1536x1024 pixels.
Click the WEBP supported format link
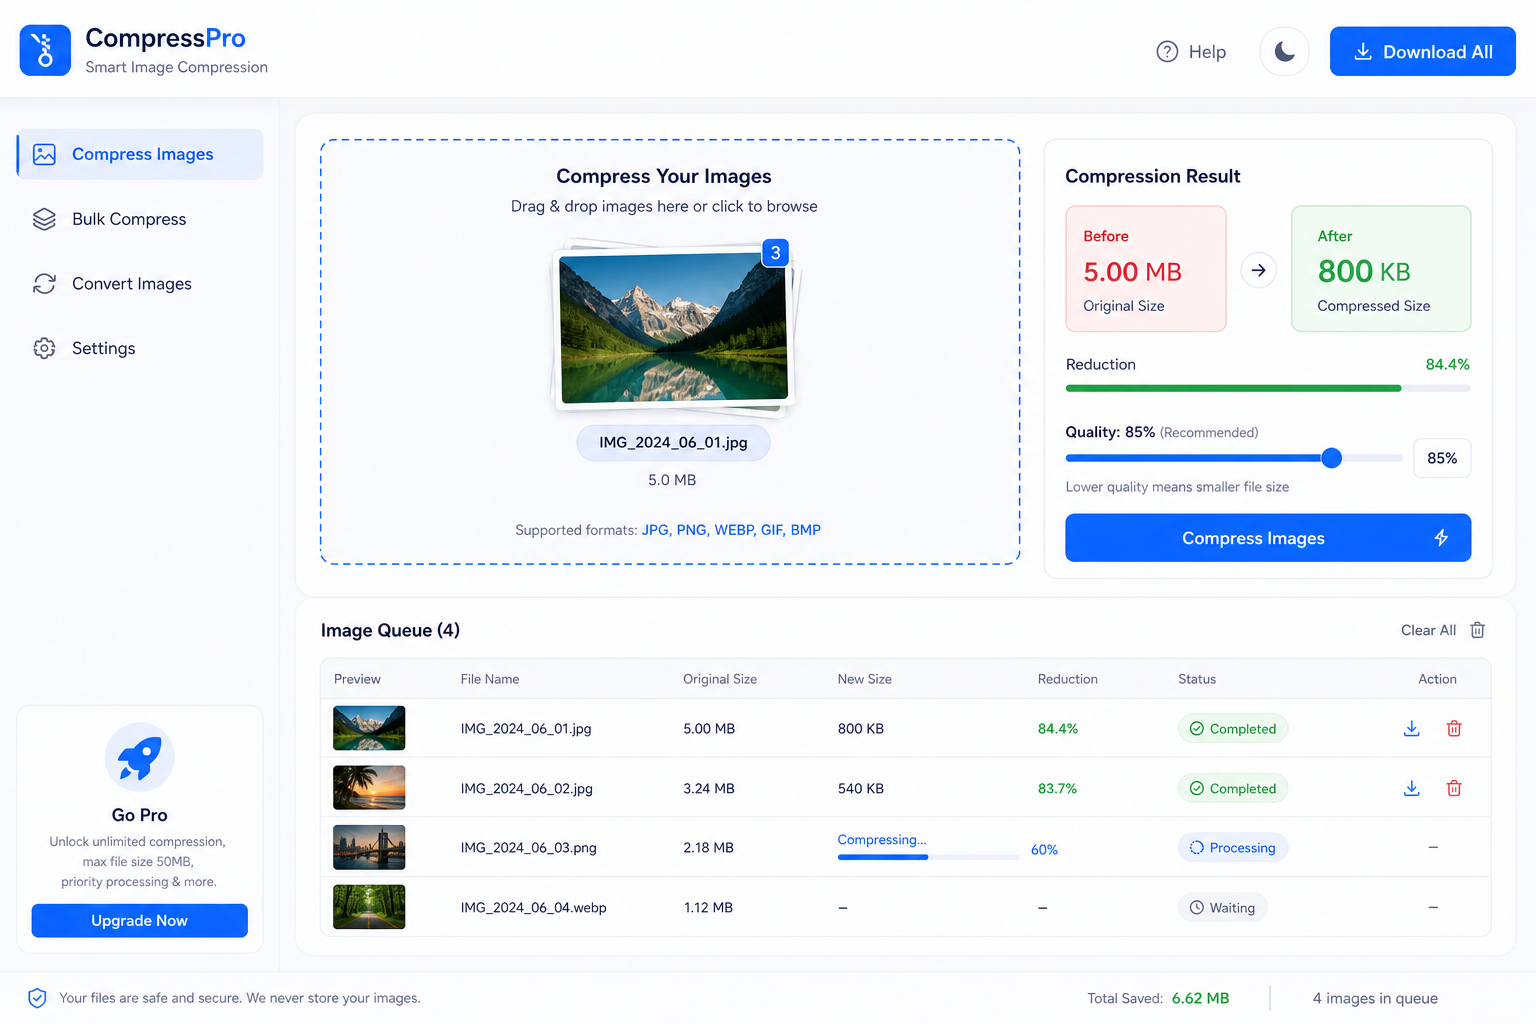pyautogui.click(x=734, y=530)
